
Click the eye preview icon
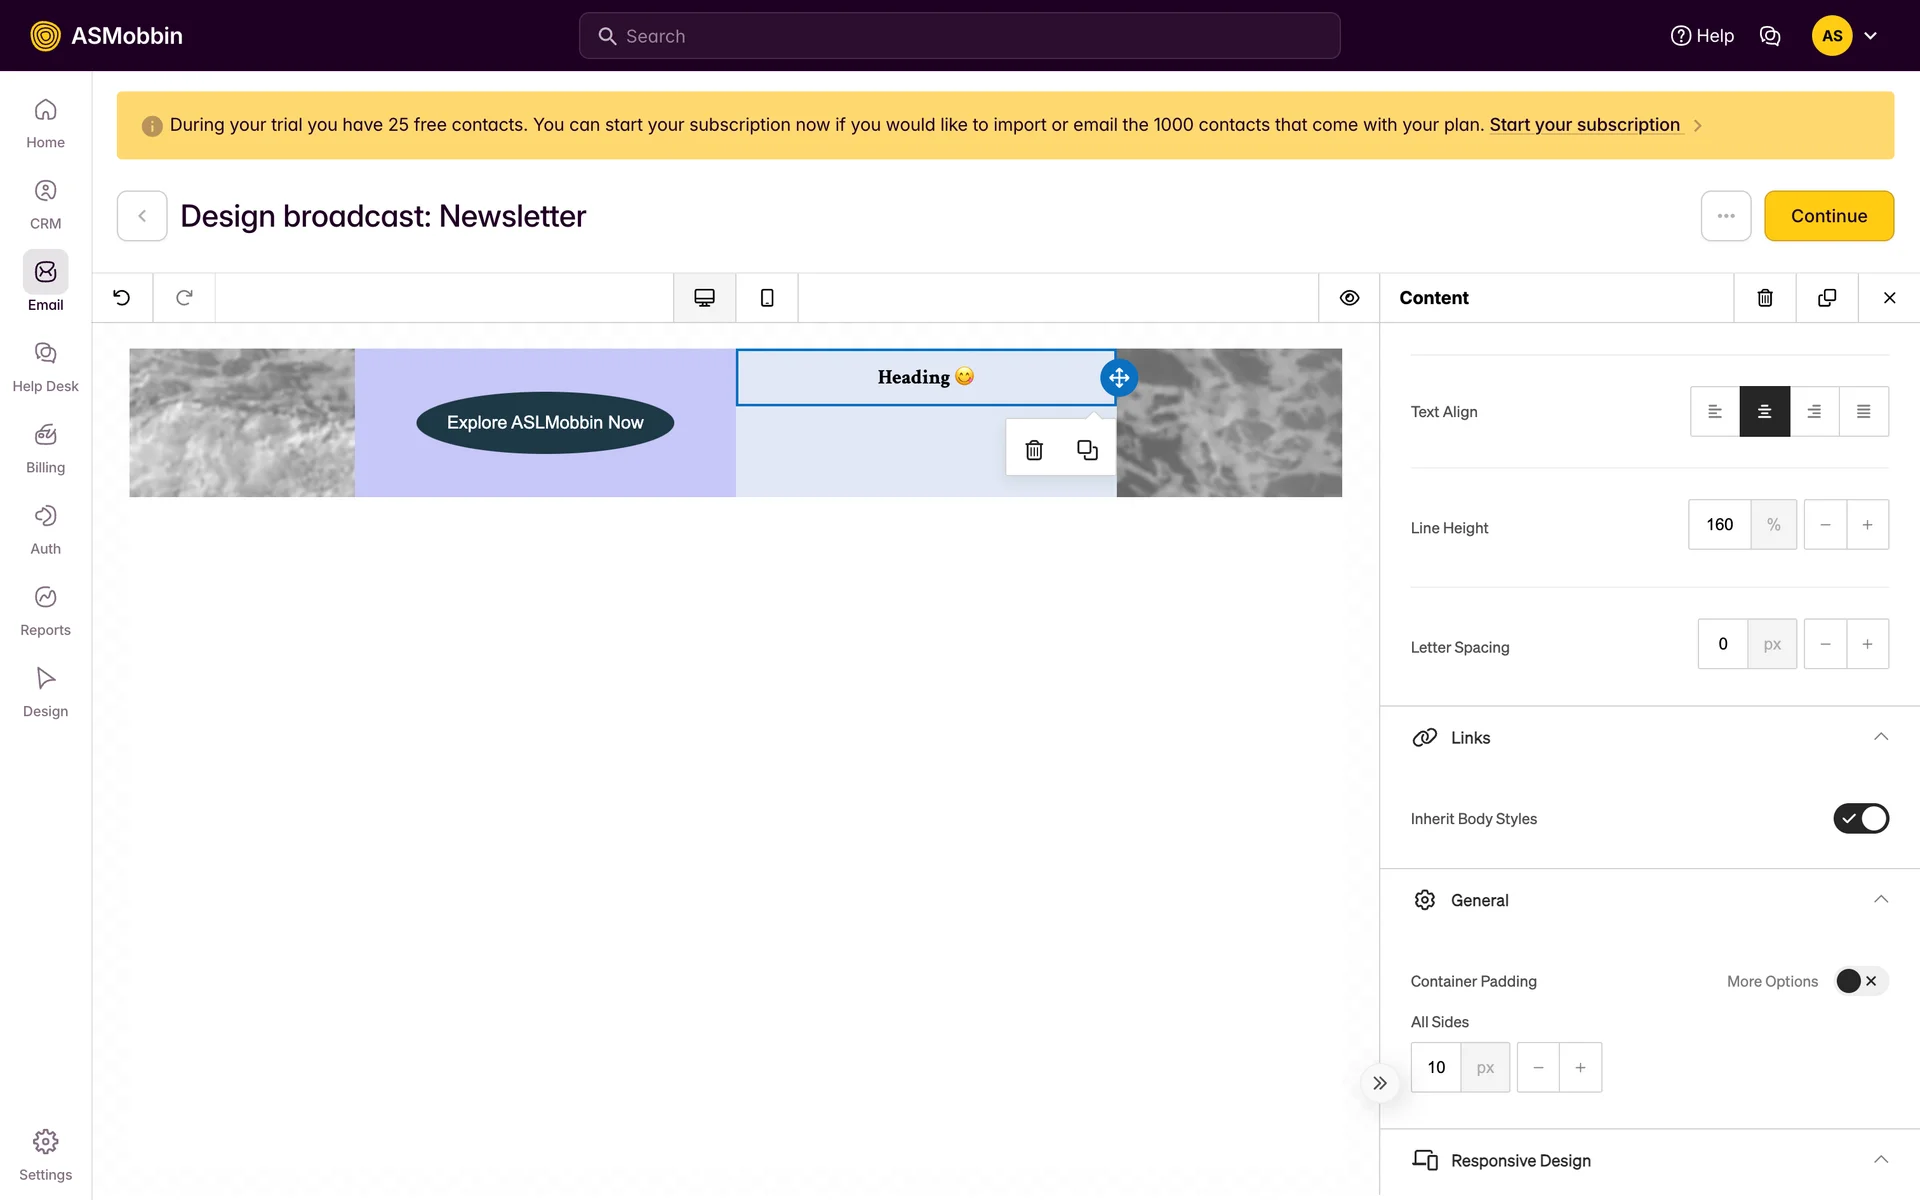point(1349,298)
